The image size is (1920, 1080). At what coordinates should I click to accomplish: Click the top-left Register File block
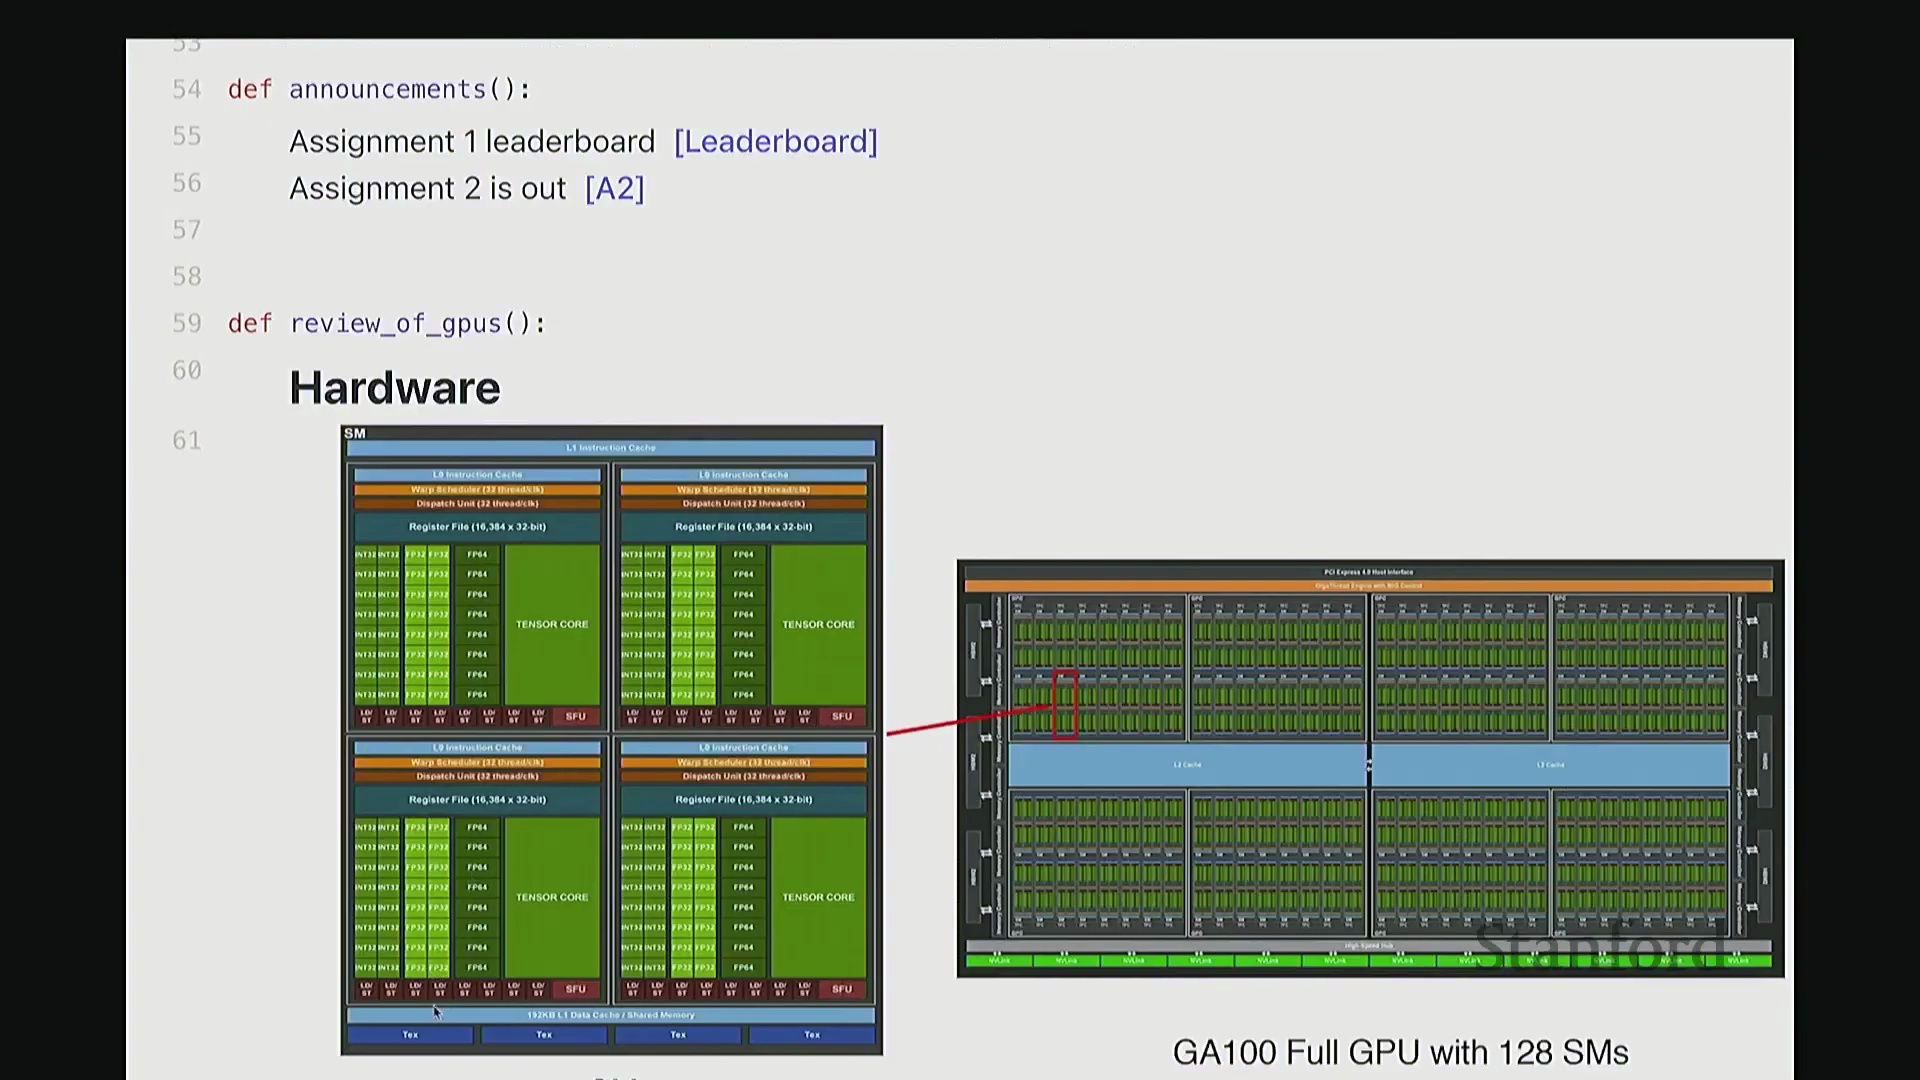pyautogui.click(x=477, y=527)
